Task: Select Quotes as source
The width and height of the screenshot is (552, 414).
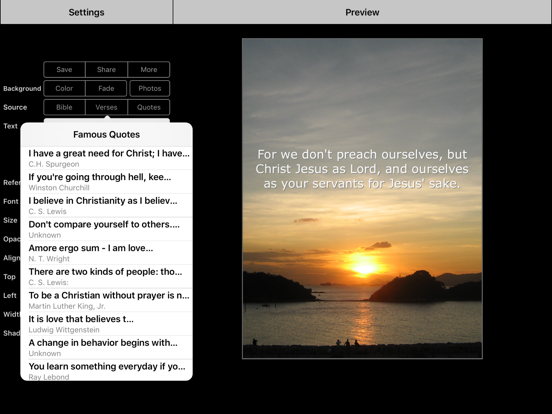Action: click(149, 107)
